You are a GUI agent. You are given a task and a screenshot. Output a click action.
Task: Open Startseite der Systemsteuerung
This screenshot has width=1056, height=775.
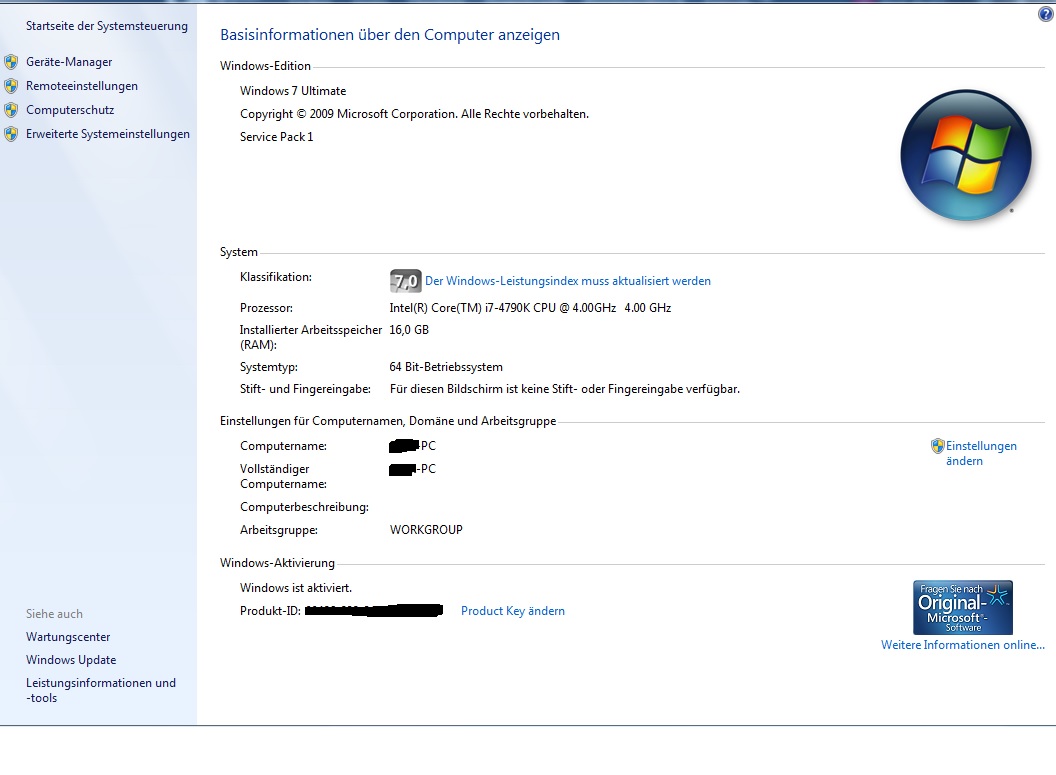coord(106,26)
